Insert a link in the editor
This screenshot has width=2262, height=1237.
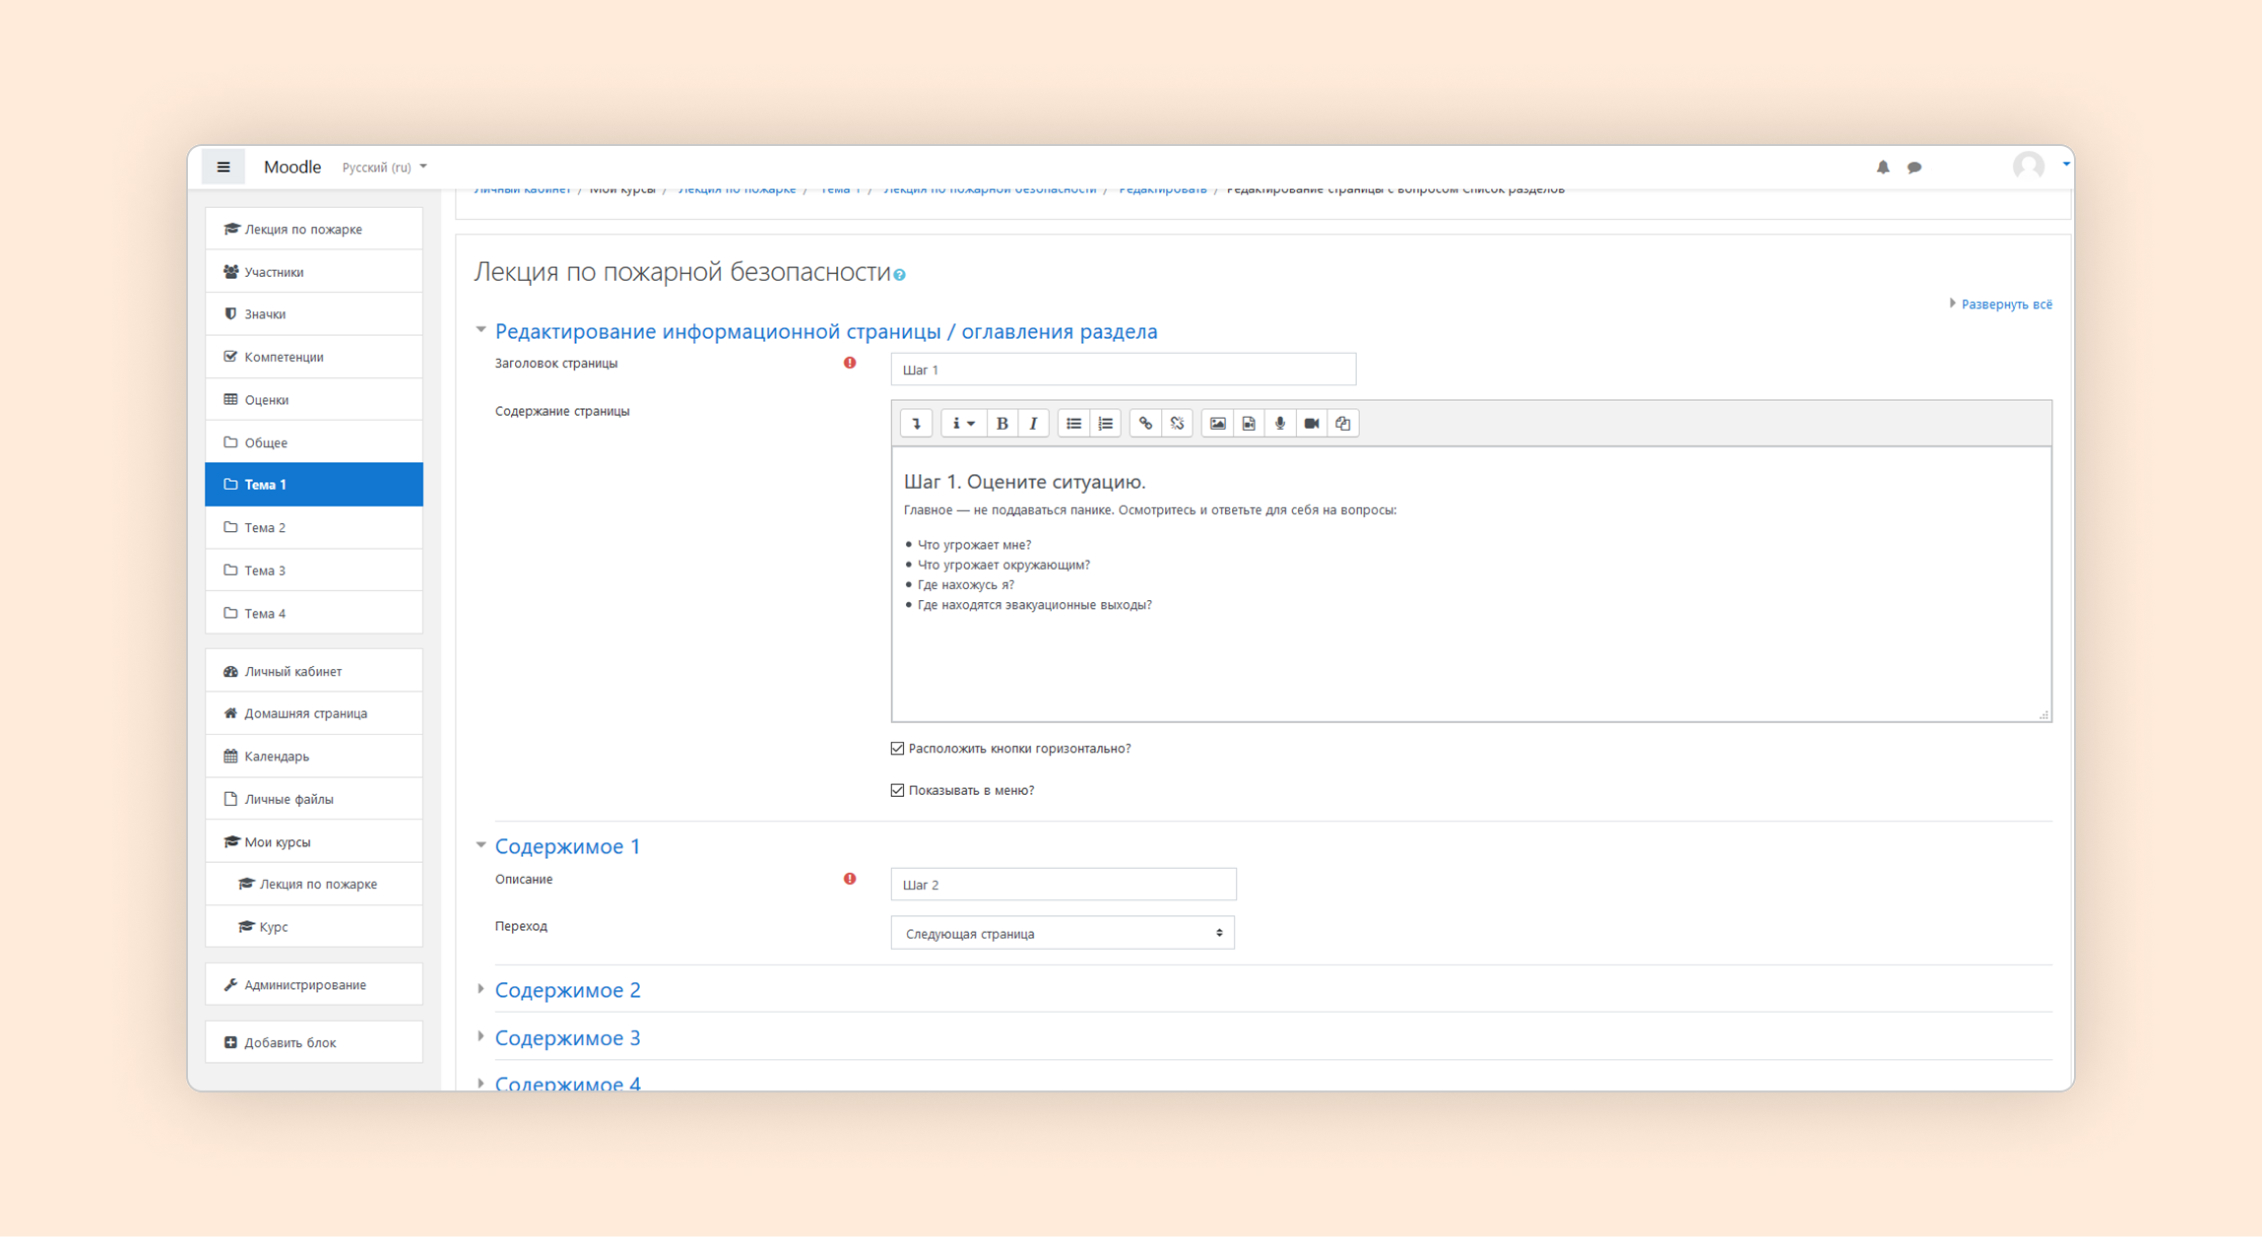(x=1145, y=423)
